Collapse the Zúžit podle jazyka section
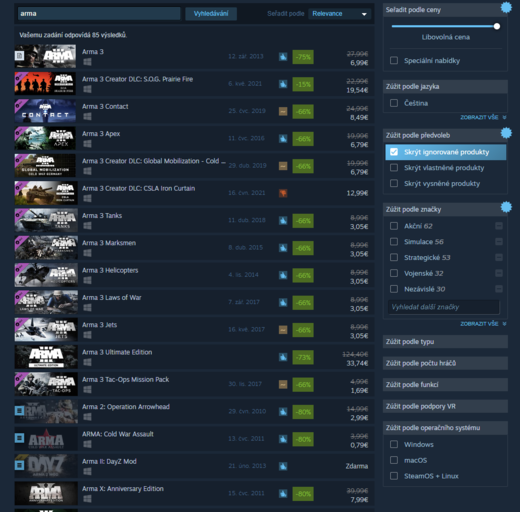This screenshot has width=520, height=512. click(x=445, y=87)
